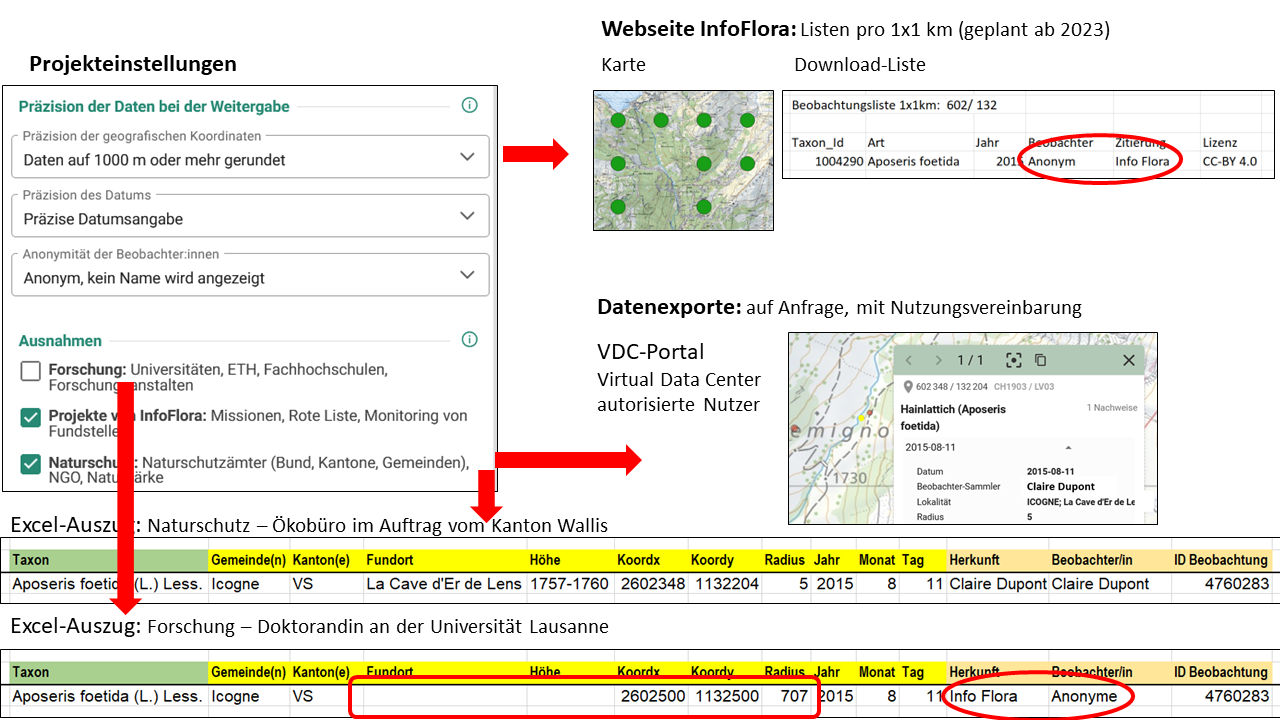
Task: Click the Info Flora Zitierung cell in download list
Action: pyautogui.click(x=1142, y=161)
